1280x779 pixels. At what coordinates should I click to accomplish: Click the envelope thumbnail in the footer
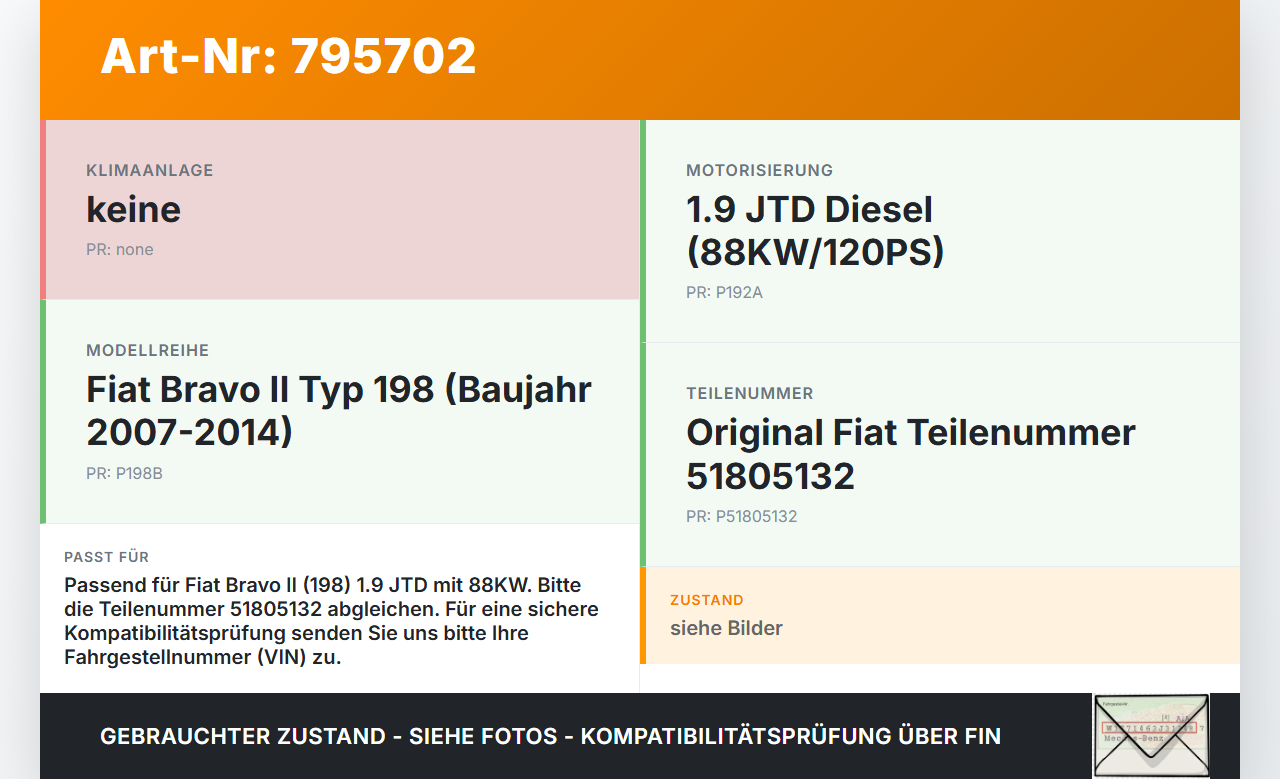[x=1151, y=736]
